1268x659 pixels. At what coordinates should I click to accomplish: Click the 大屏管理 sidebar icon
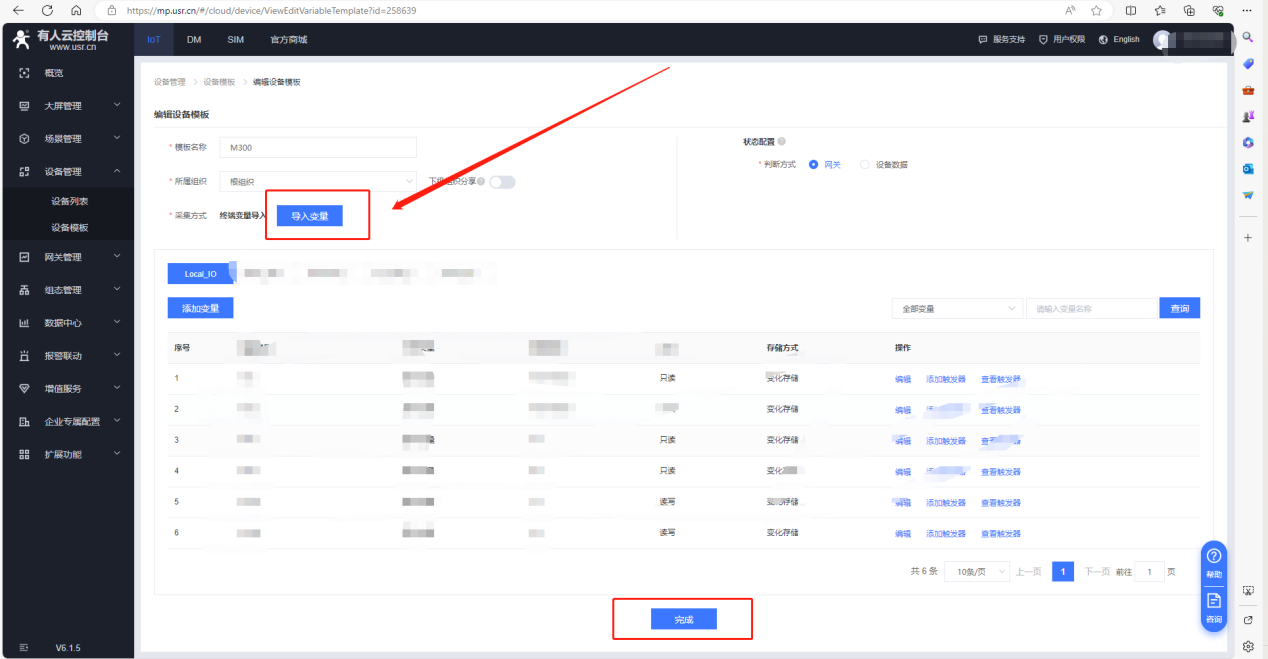click(x=25, y=106)
